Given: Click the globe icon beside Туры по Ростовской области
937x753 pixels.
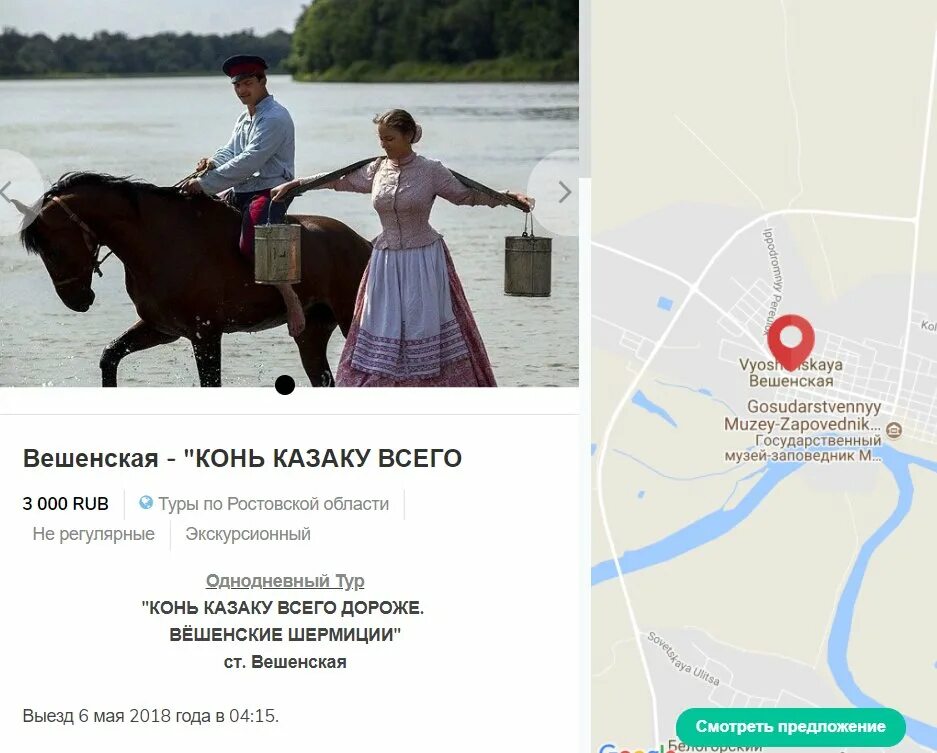Looking at the screenshot, I should click(x=146, y=503).
